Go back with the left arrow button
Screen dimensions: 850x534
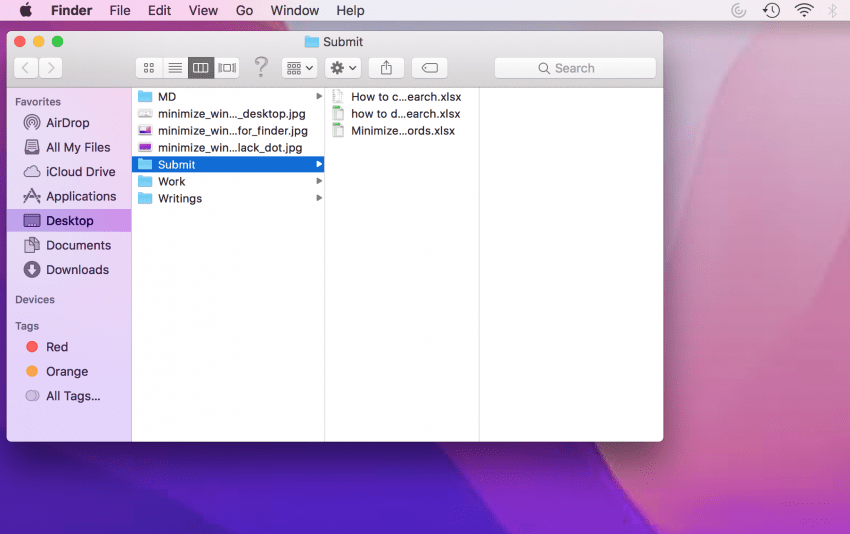(25, 68)
